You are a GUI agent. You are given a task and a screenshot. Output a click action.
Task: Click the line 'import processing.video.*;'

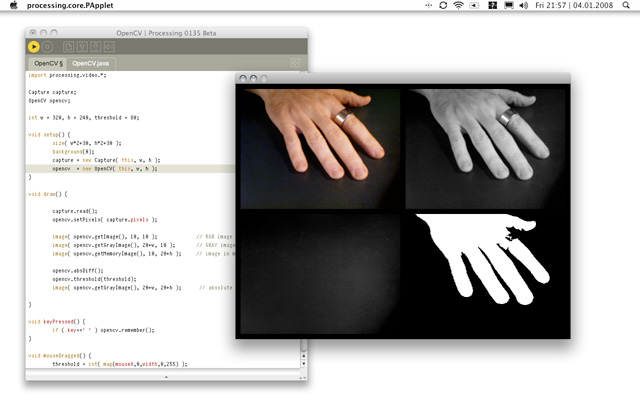tap(67, 75)
